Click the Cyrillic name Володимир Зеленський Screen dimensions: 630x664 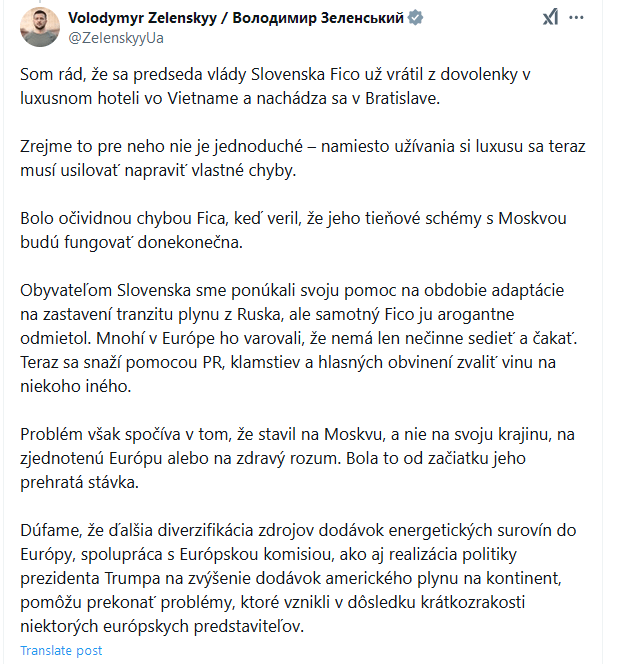coord(318,18)
